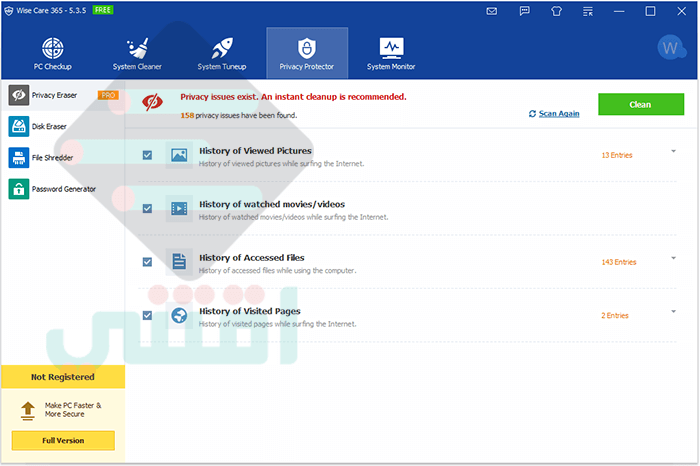Click the PRO badge next to Privacy Eraser

(108, 95)
